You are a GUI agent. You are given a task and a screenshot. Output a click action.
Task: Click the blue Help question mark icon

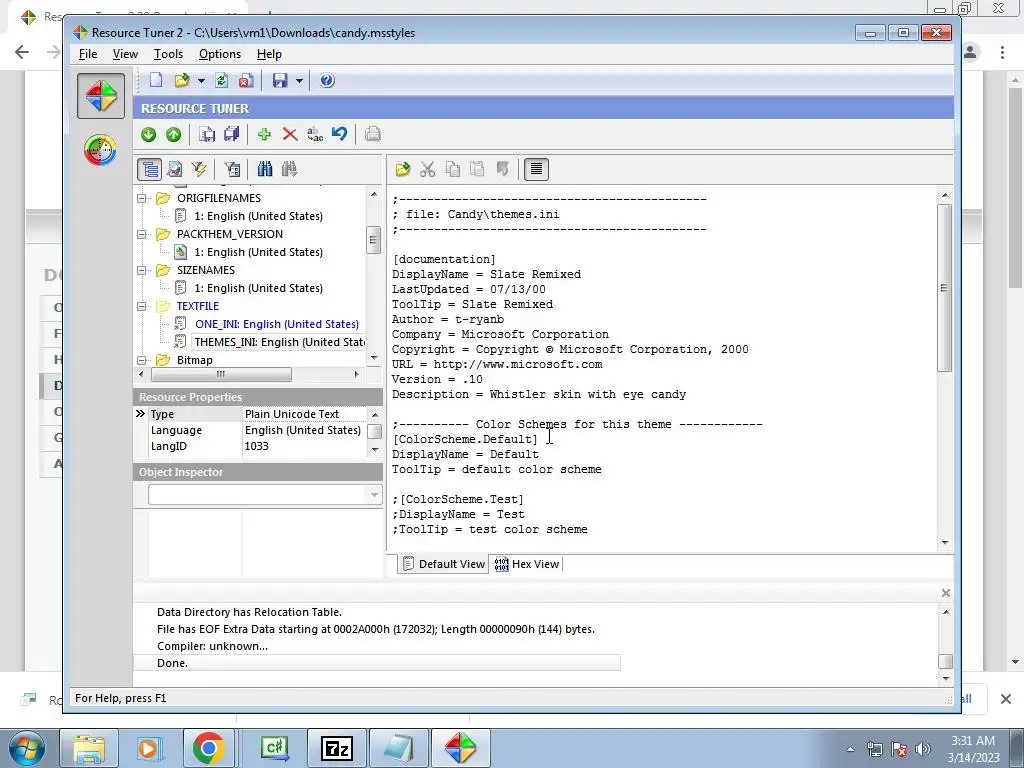(327, 80)
